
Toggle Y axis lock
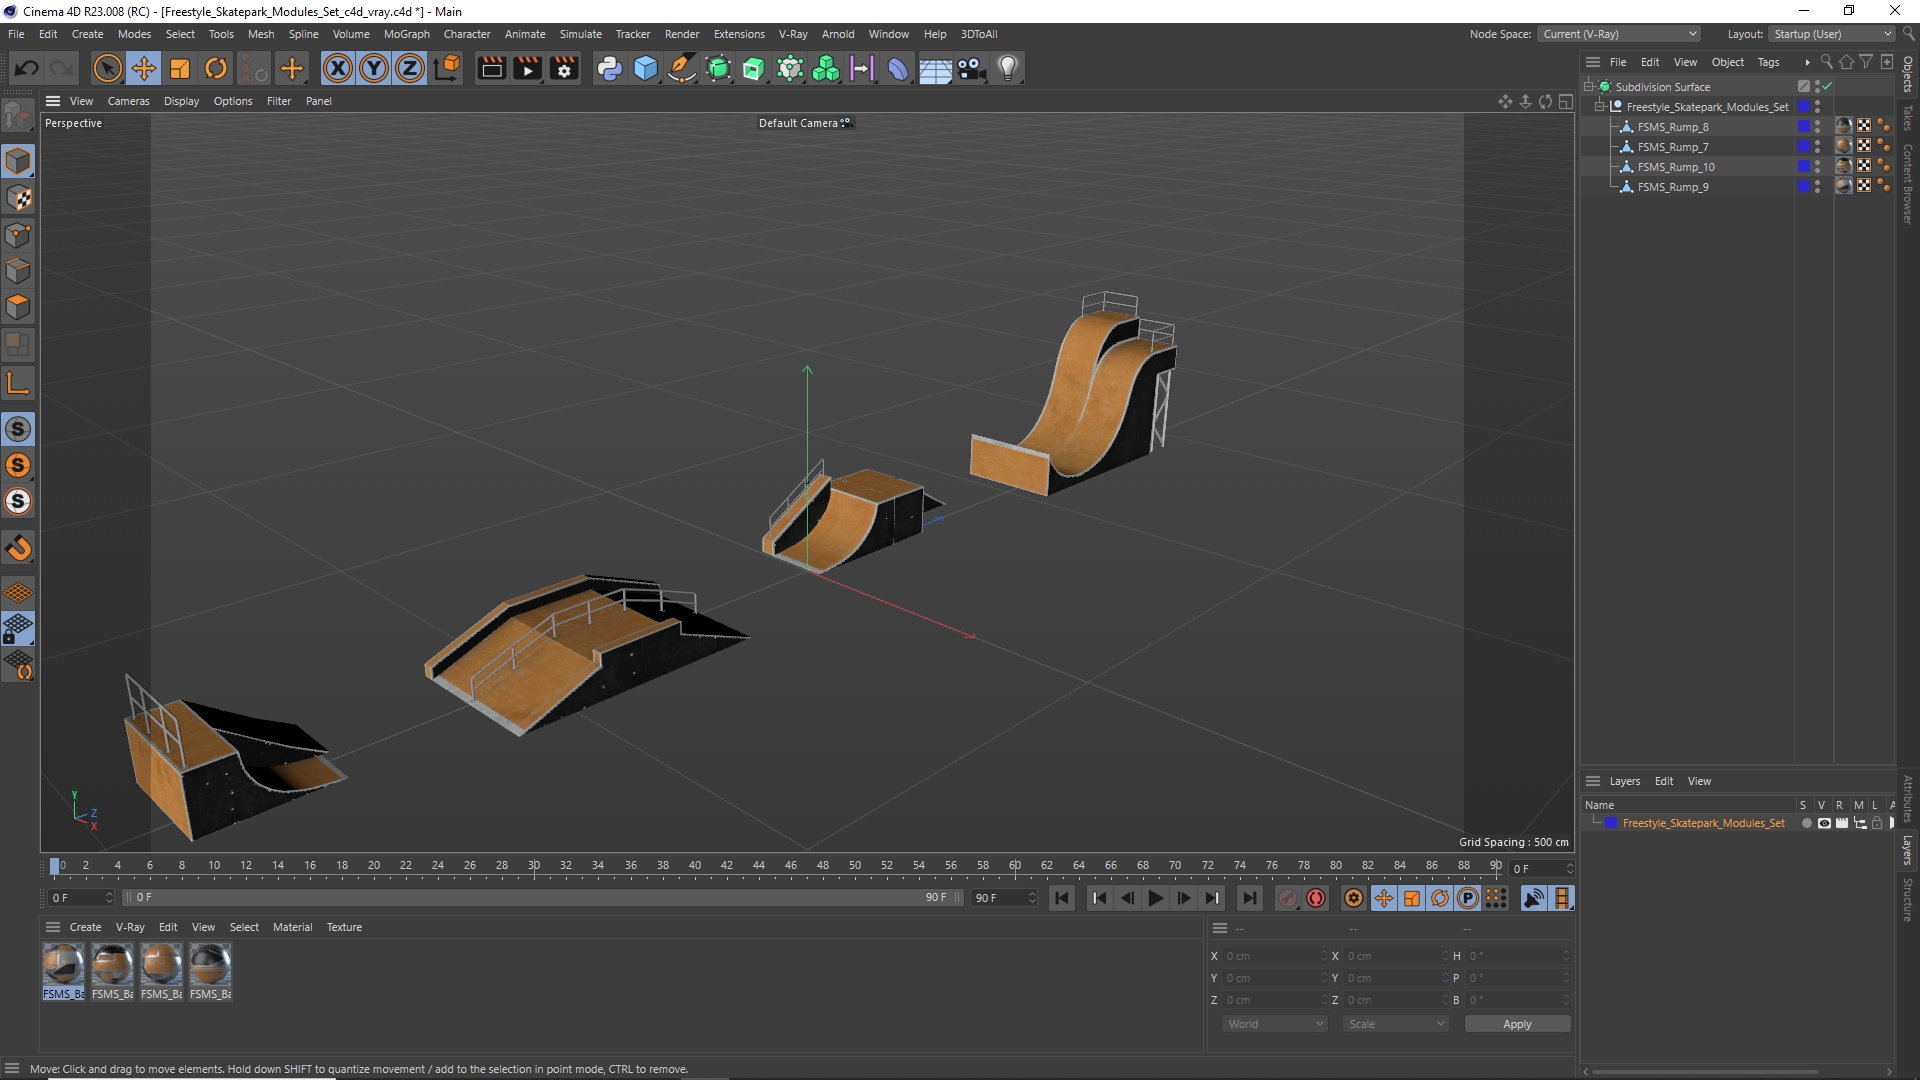click(374, 68)
